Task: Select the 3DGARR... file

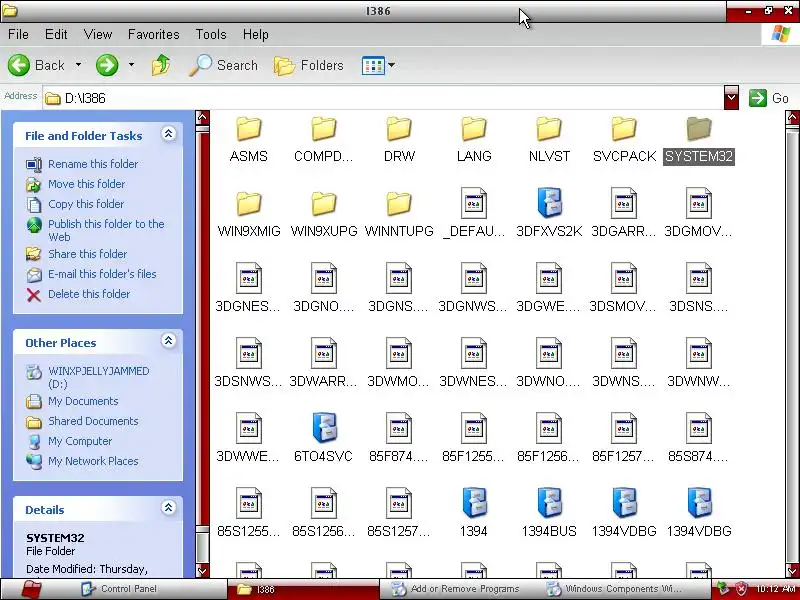Action: point(624,214)
